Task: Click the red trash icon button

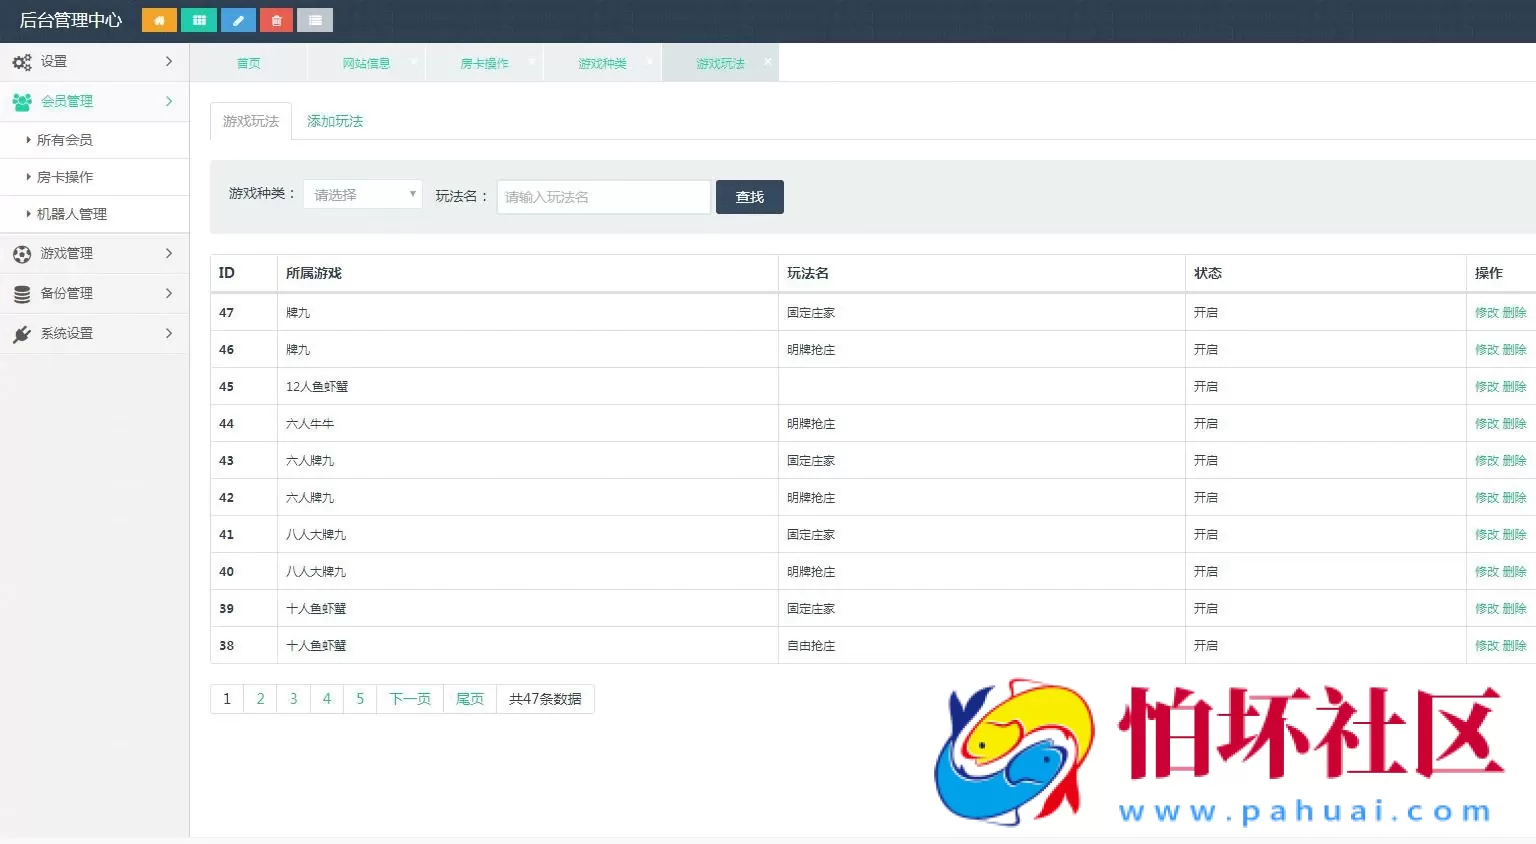Action: 276,20
